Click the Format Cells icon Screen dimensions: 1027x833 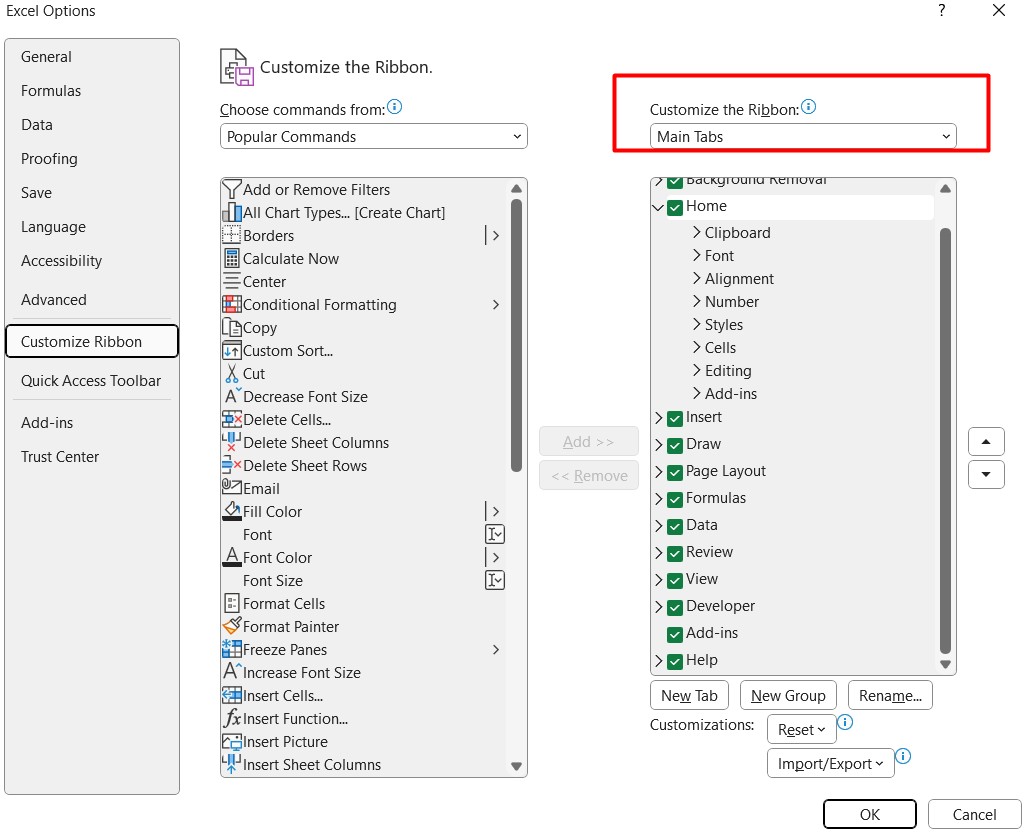(232, 603)
